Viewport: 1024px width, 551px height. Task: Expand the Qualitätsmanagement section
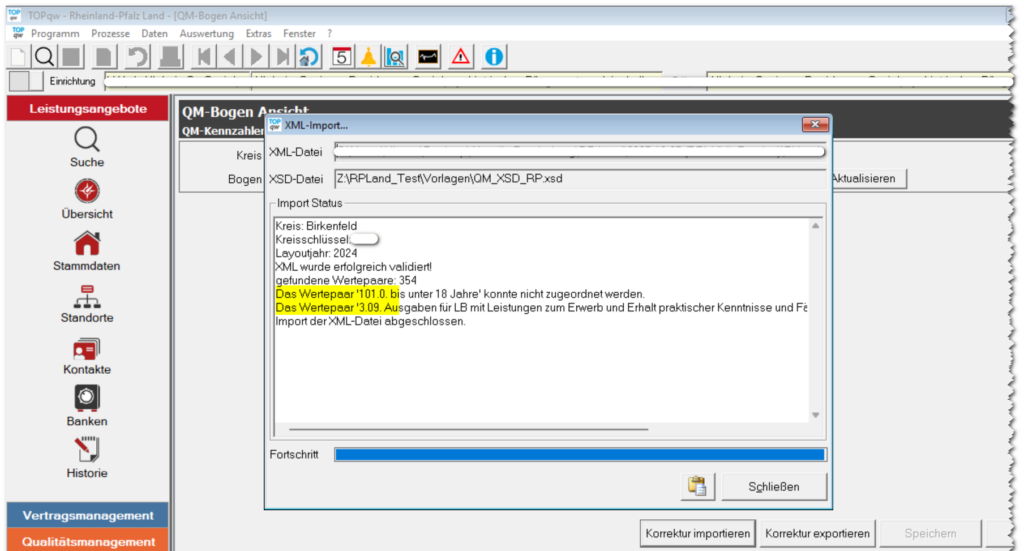tap(88, 541)
